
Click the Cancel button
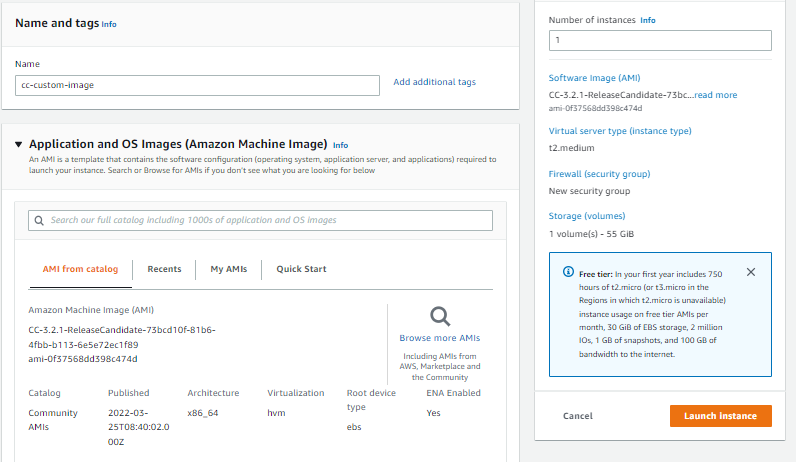click(x=578, y=416)
